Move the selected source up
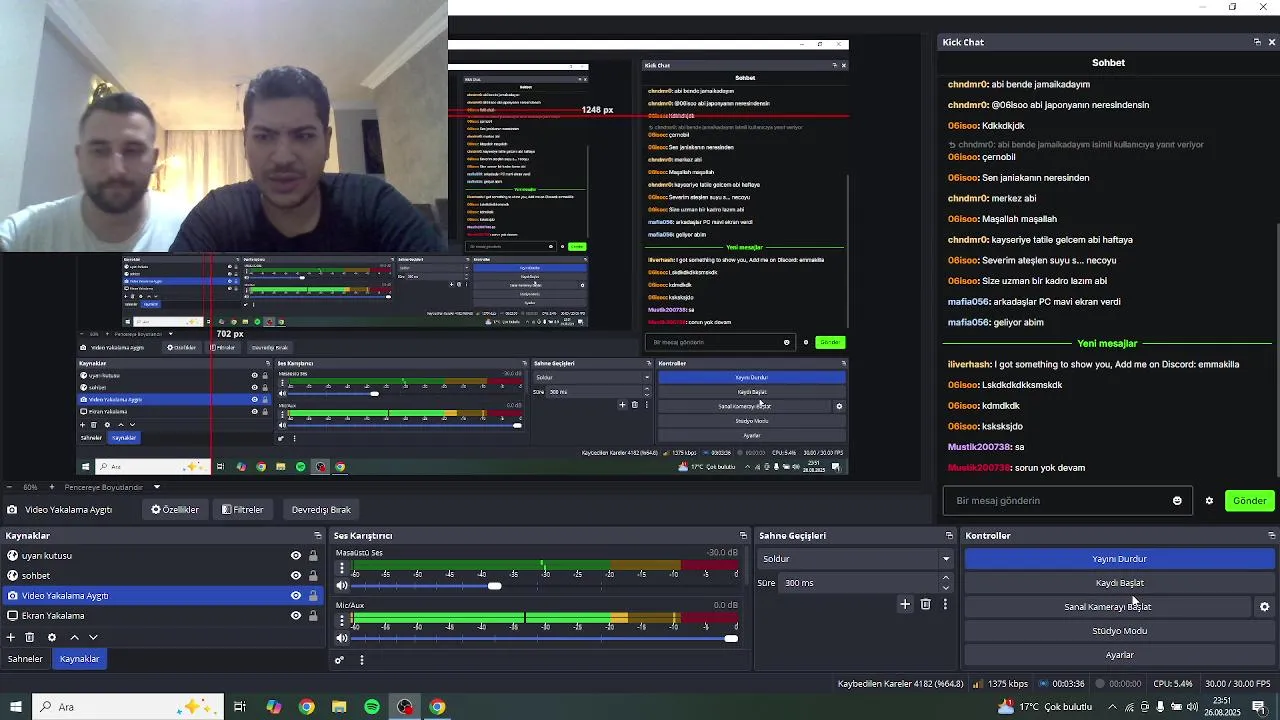The width and height of the screenshot is (1280, 720). pos(74,637)
